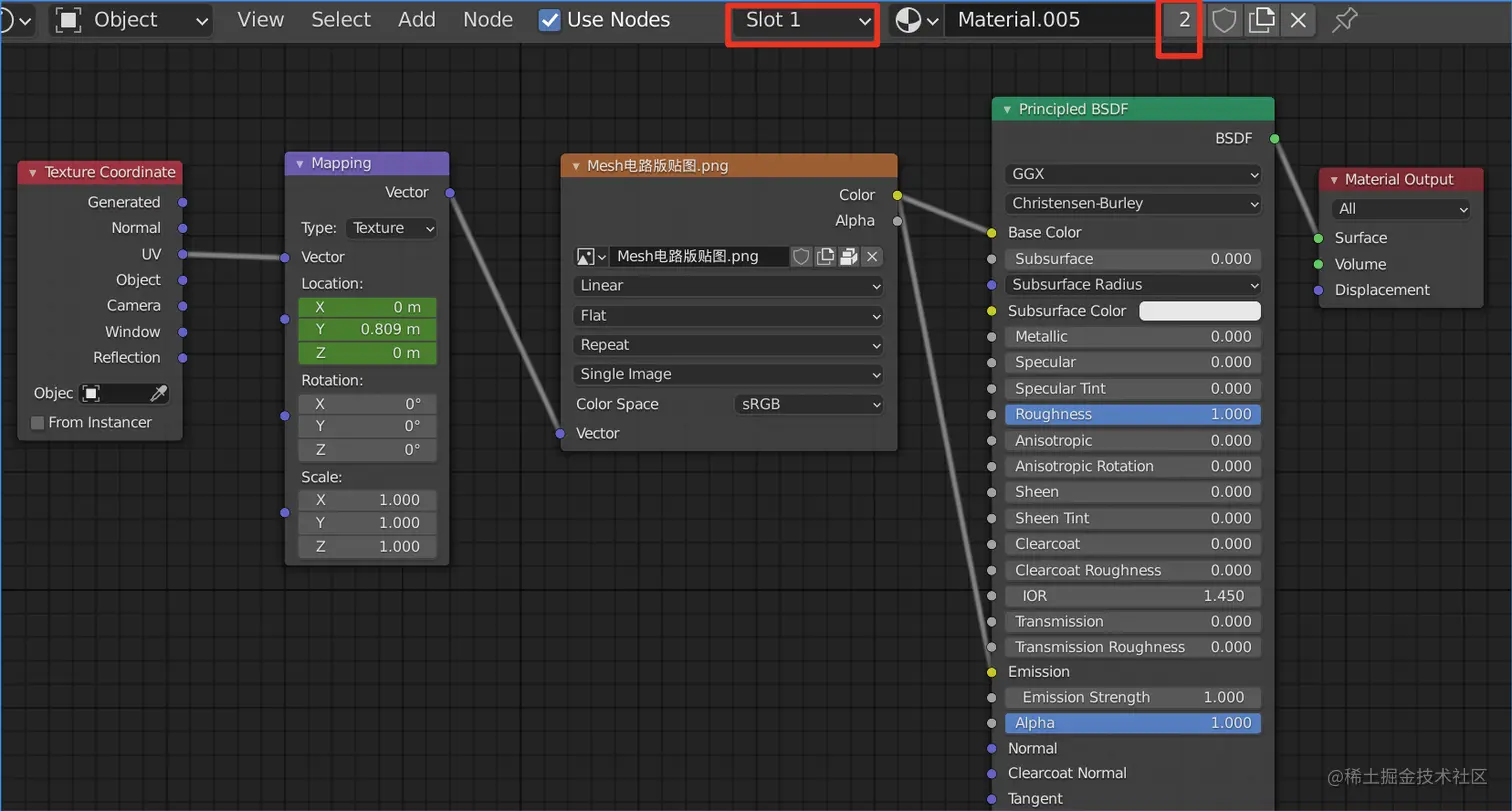Click the Emission Strength value field
Image resolution: width=1512 pixels, height=811 pixels.
[1133, 698]
